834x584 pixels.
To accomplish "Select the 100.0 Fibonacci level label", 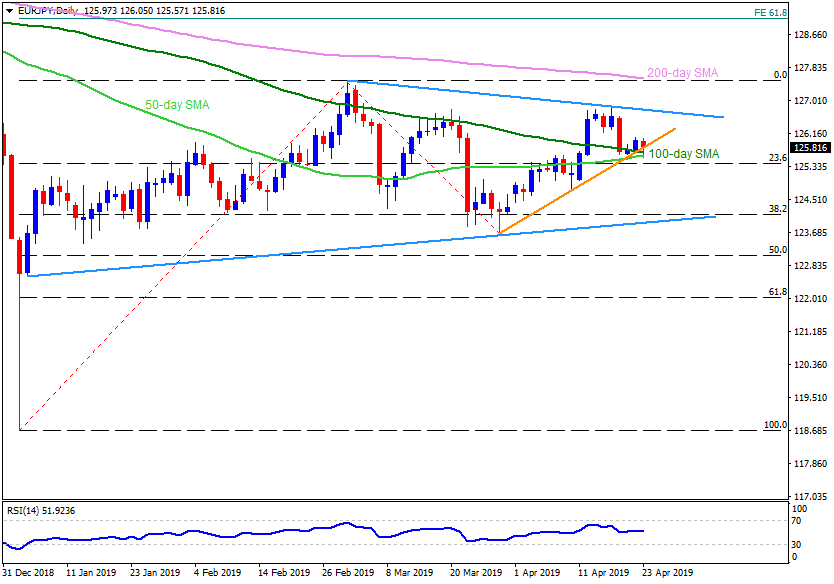I will [x=775, y=425].
